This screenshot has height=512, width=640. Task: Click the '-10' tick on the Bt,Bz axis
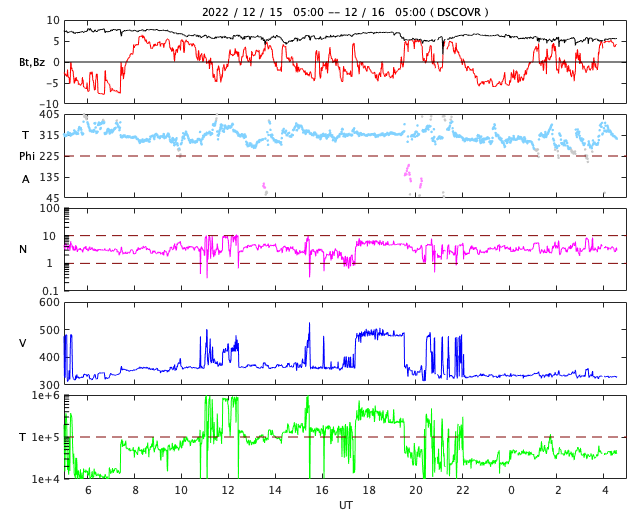pos(51,104)
